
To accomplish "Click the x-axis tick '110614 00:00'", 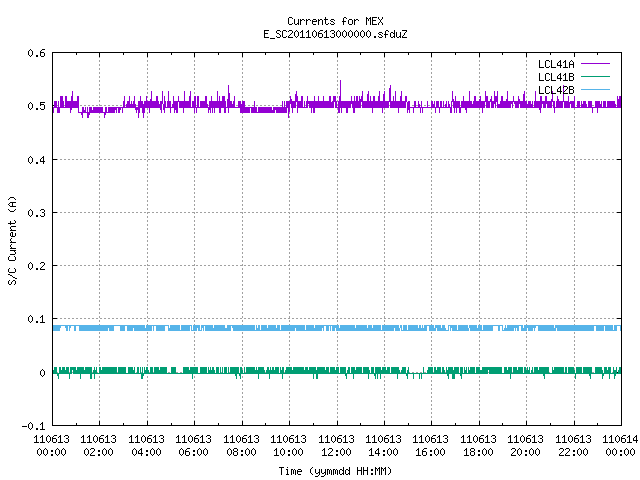I will click(x=620, y=446).
